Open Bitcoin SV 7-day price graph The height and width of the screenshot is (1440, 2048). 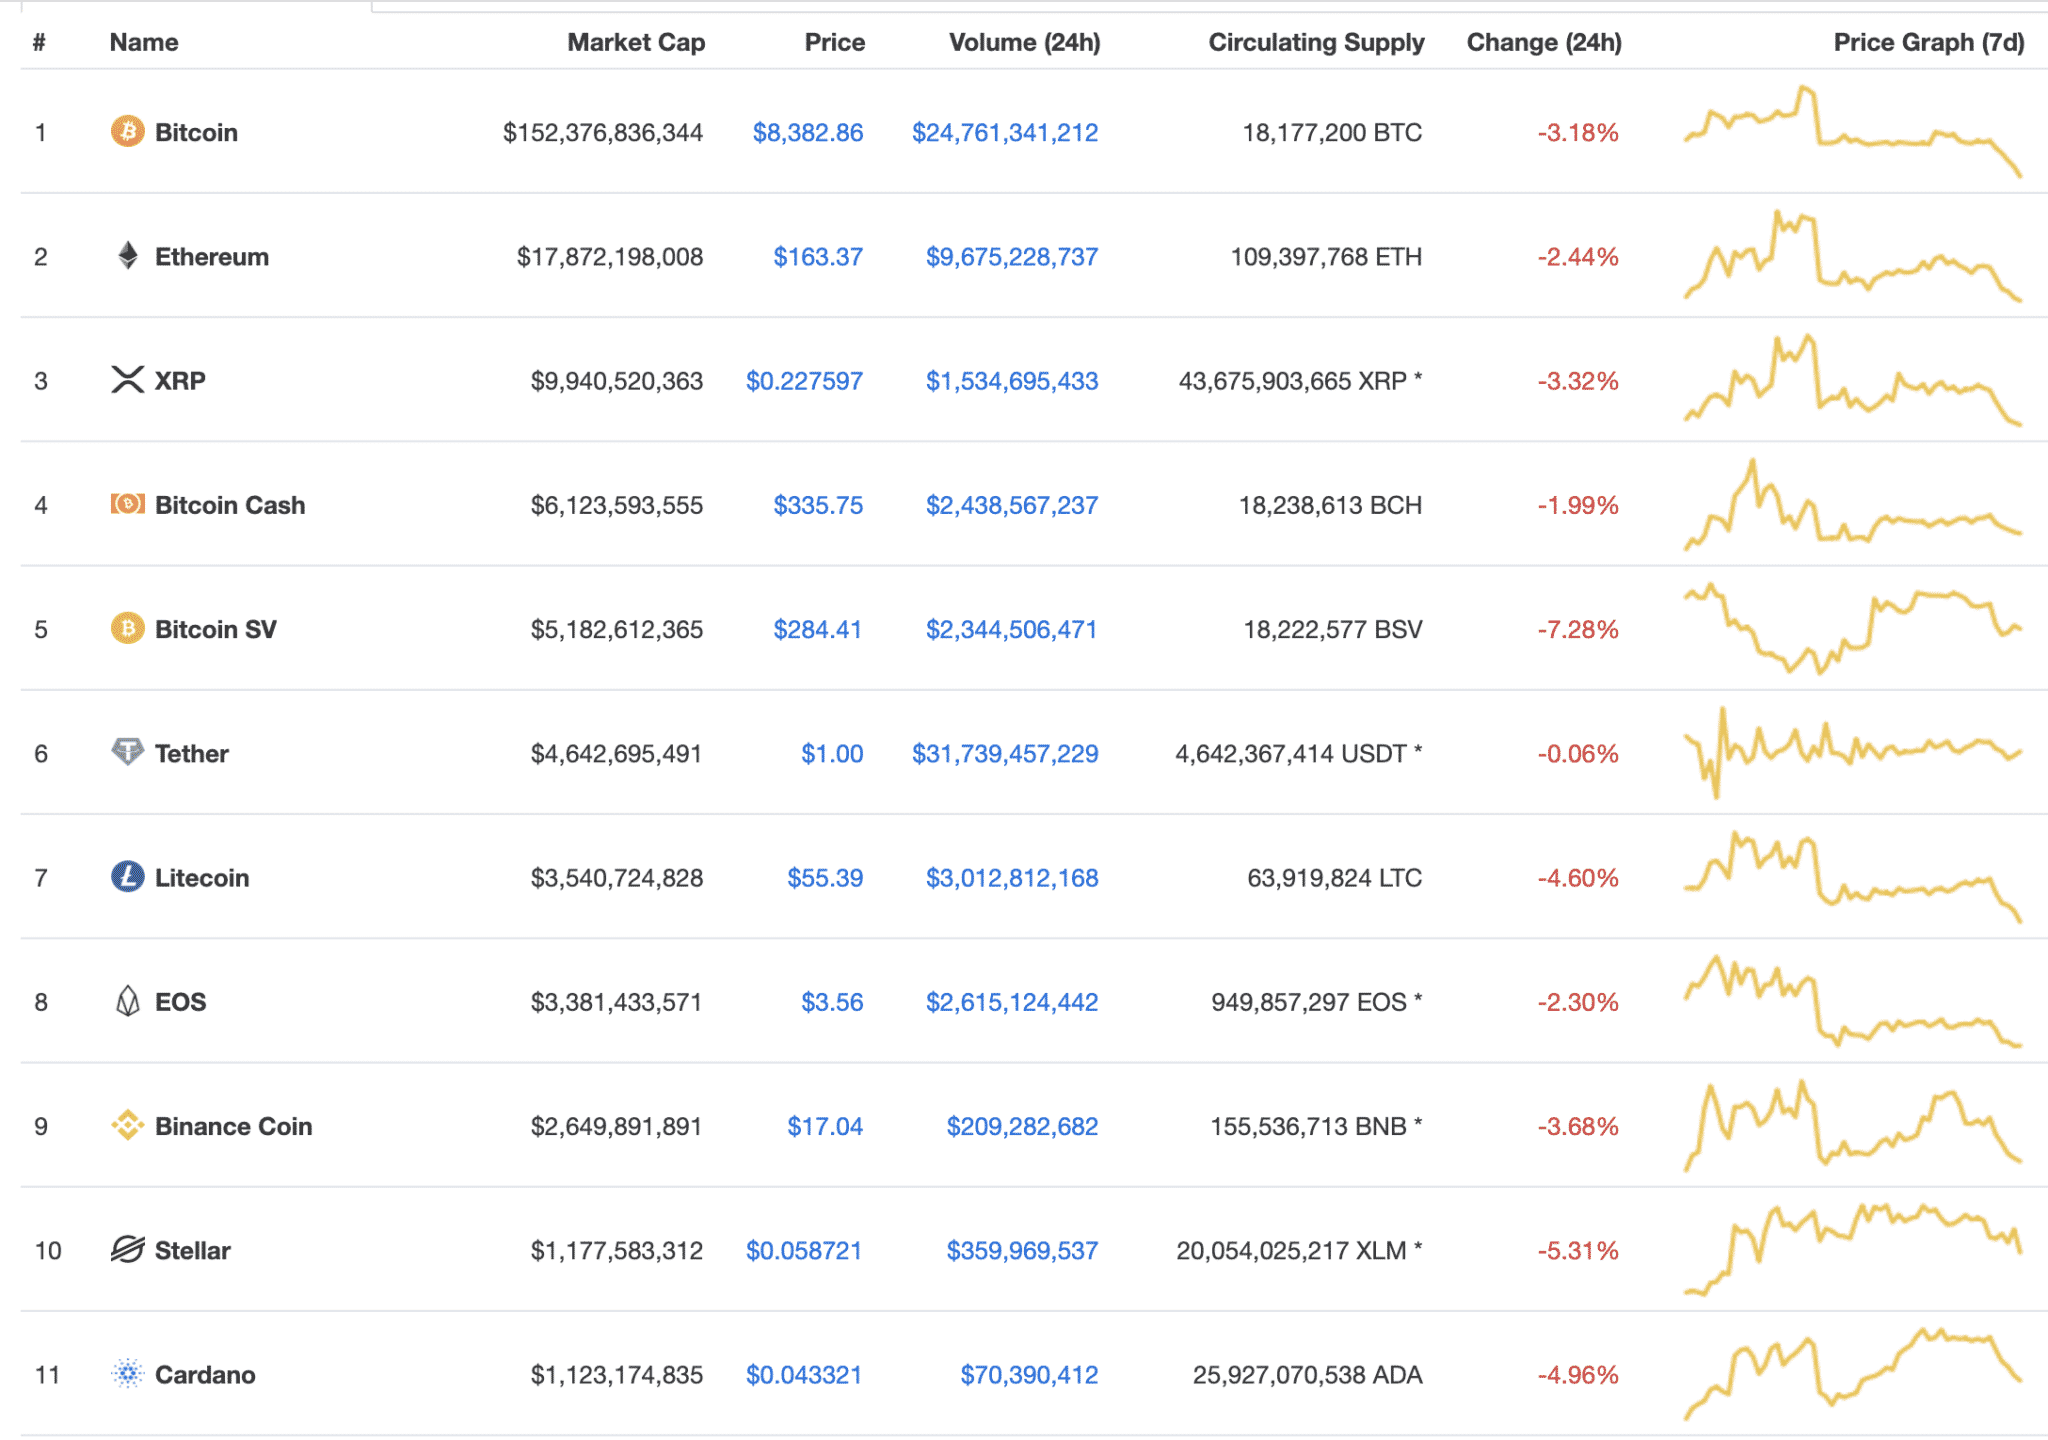pyautogui.click(x=1853, y=628)
